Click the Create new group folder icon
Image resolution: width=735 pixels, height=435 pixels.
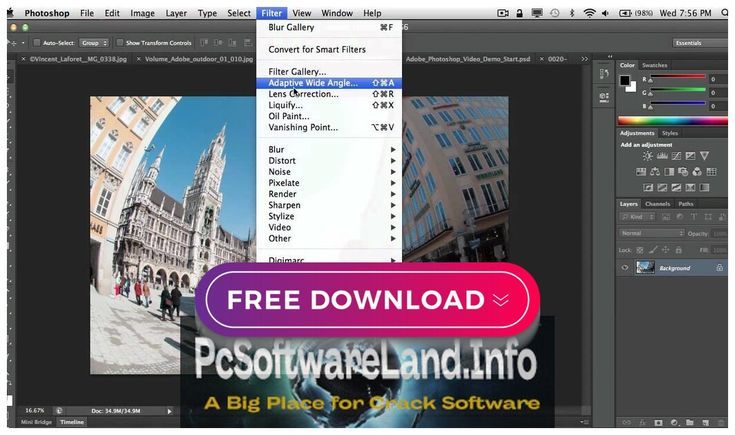[690, 423]
